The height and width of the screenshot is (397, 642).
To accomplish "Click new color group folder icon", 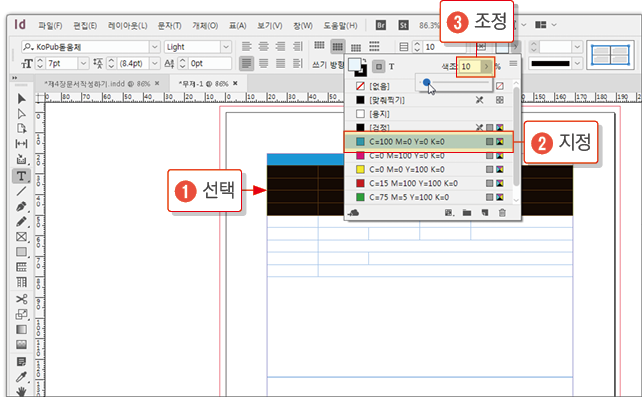I will 467,212.
